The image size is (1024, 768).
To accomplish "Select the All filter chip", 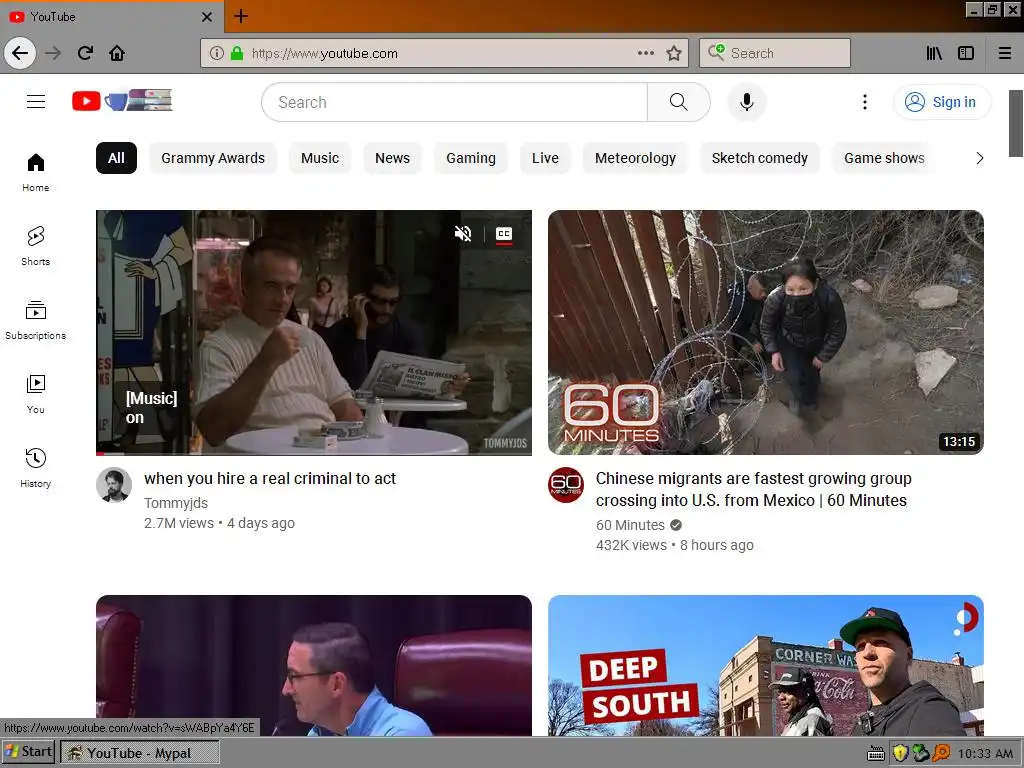I will point(116,158).
